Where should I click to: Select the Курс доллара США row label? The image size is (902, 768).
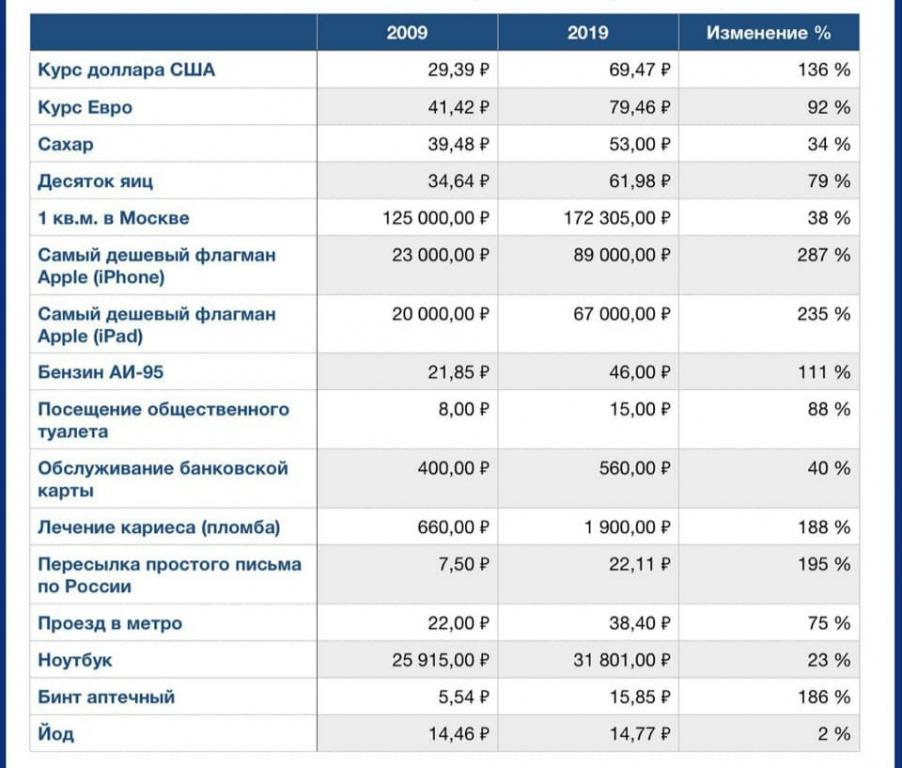click(x=126, y=70)
